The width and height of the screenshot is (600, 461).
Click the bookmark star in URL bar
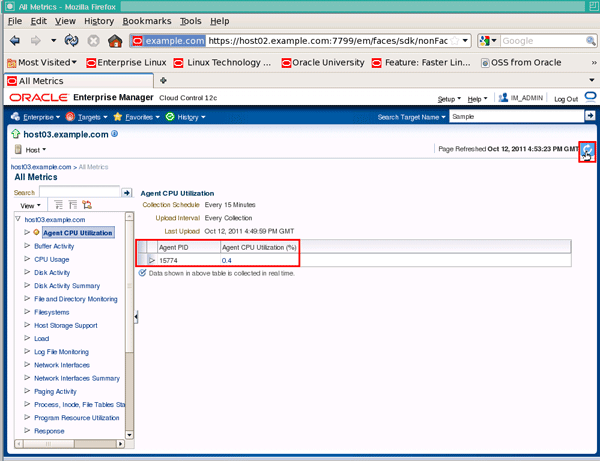[454, 41]
